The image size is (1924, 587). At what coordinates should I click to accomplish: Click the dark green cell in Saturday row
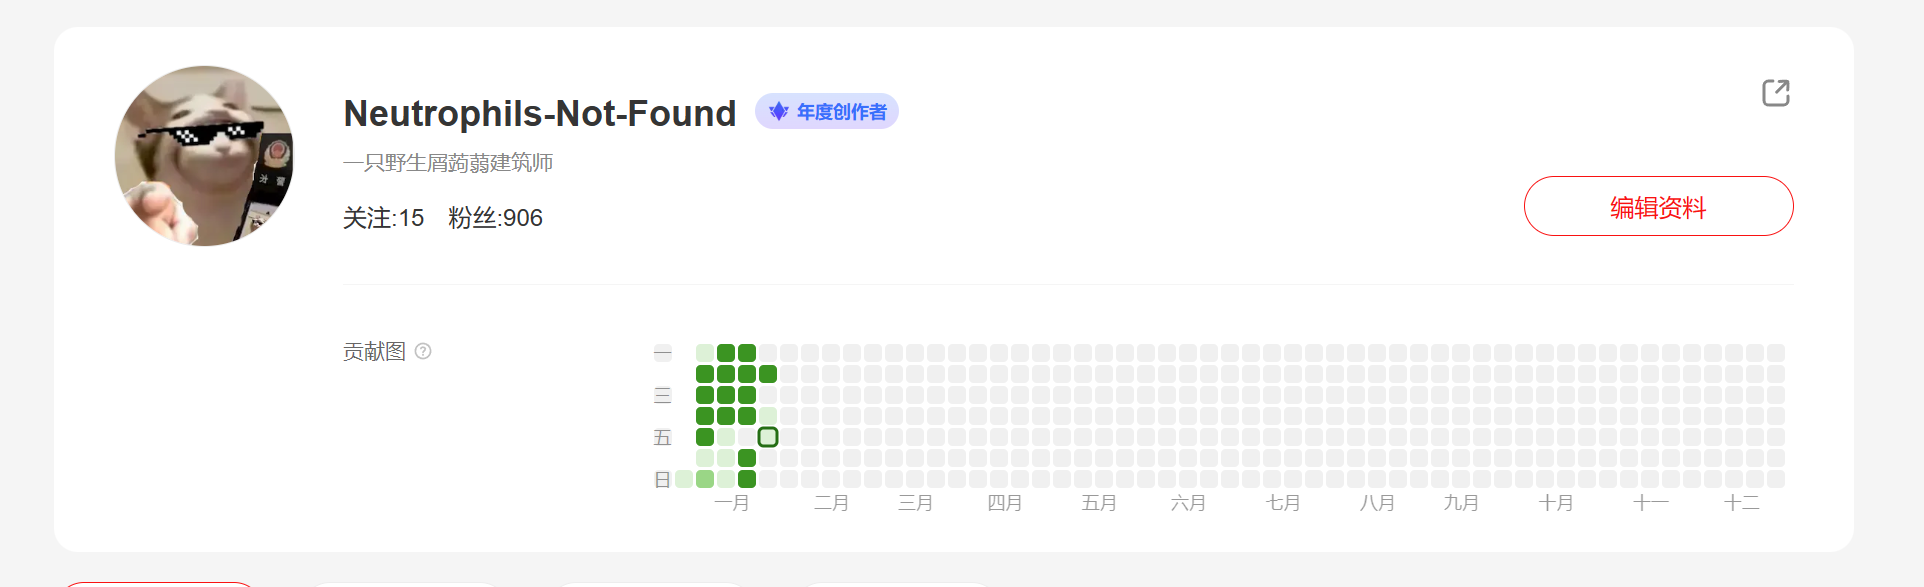pos(747,458)
